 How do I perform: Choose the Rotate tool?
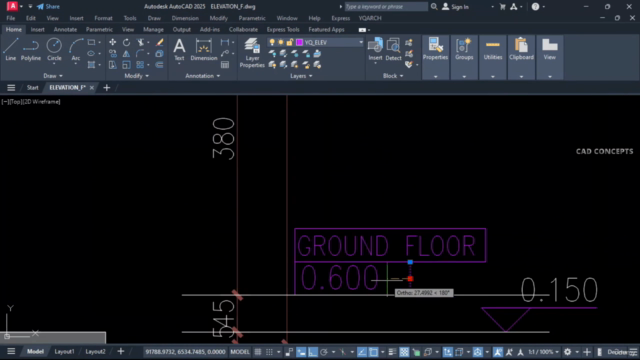(127, 42)
